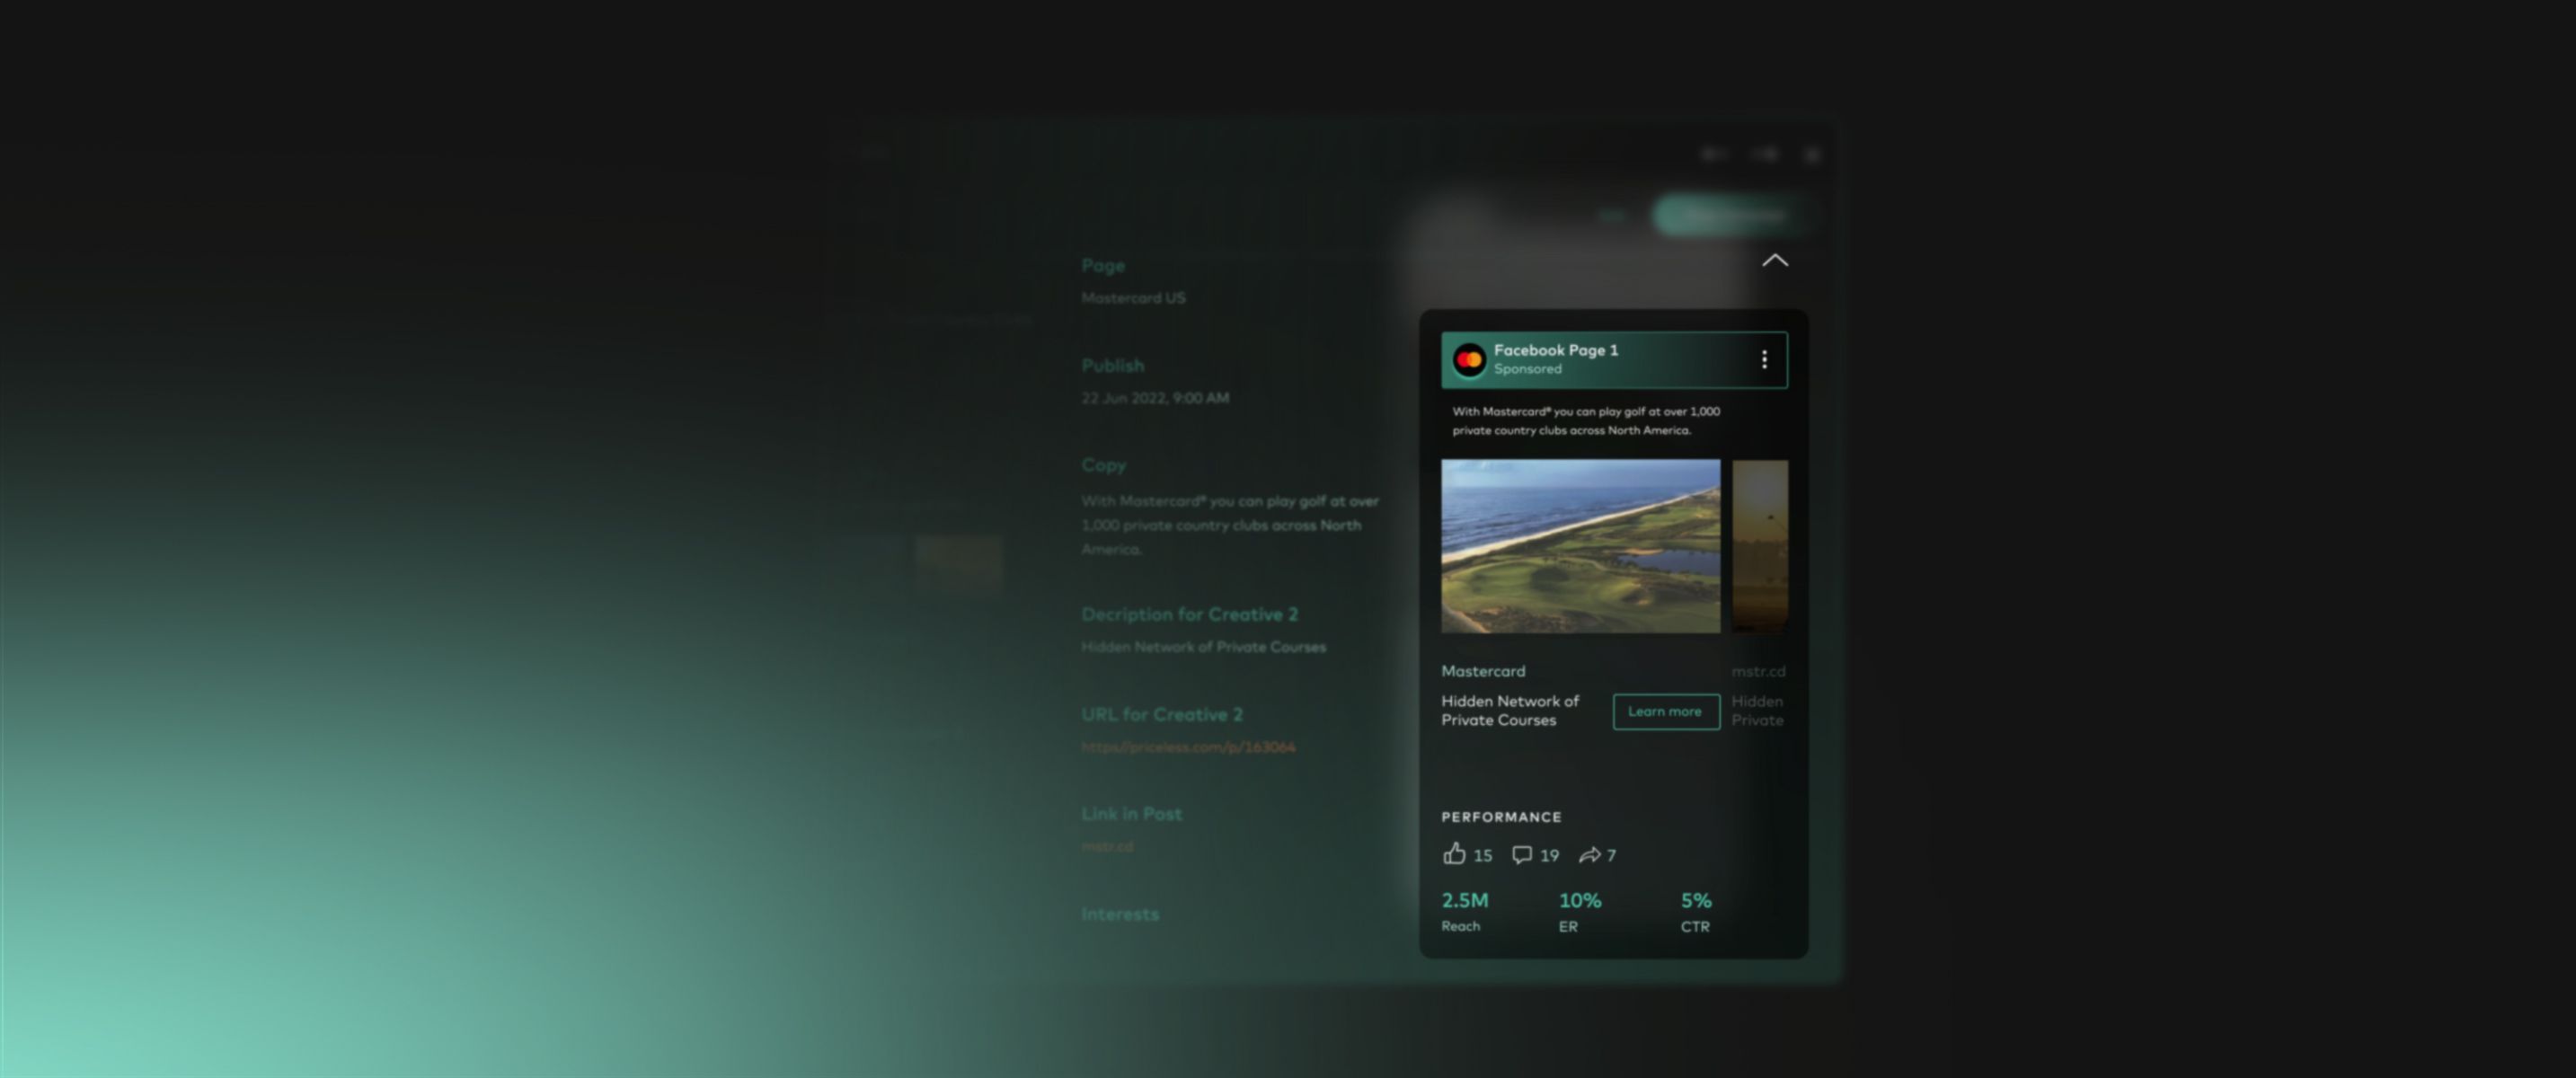Click the Mastercard logo avatar
The width and height of the screenshot is (2576, 1078).
pyautogui.click(x=1469, y=359)
